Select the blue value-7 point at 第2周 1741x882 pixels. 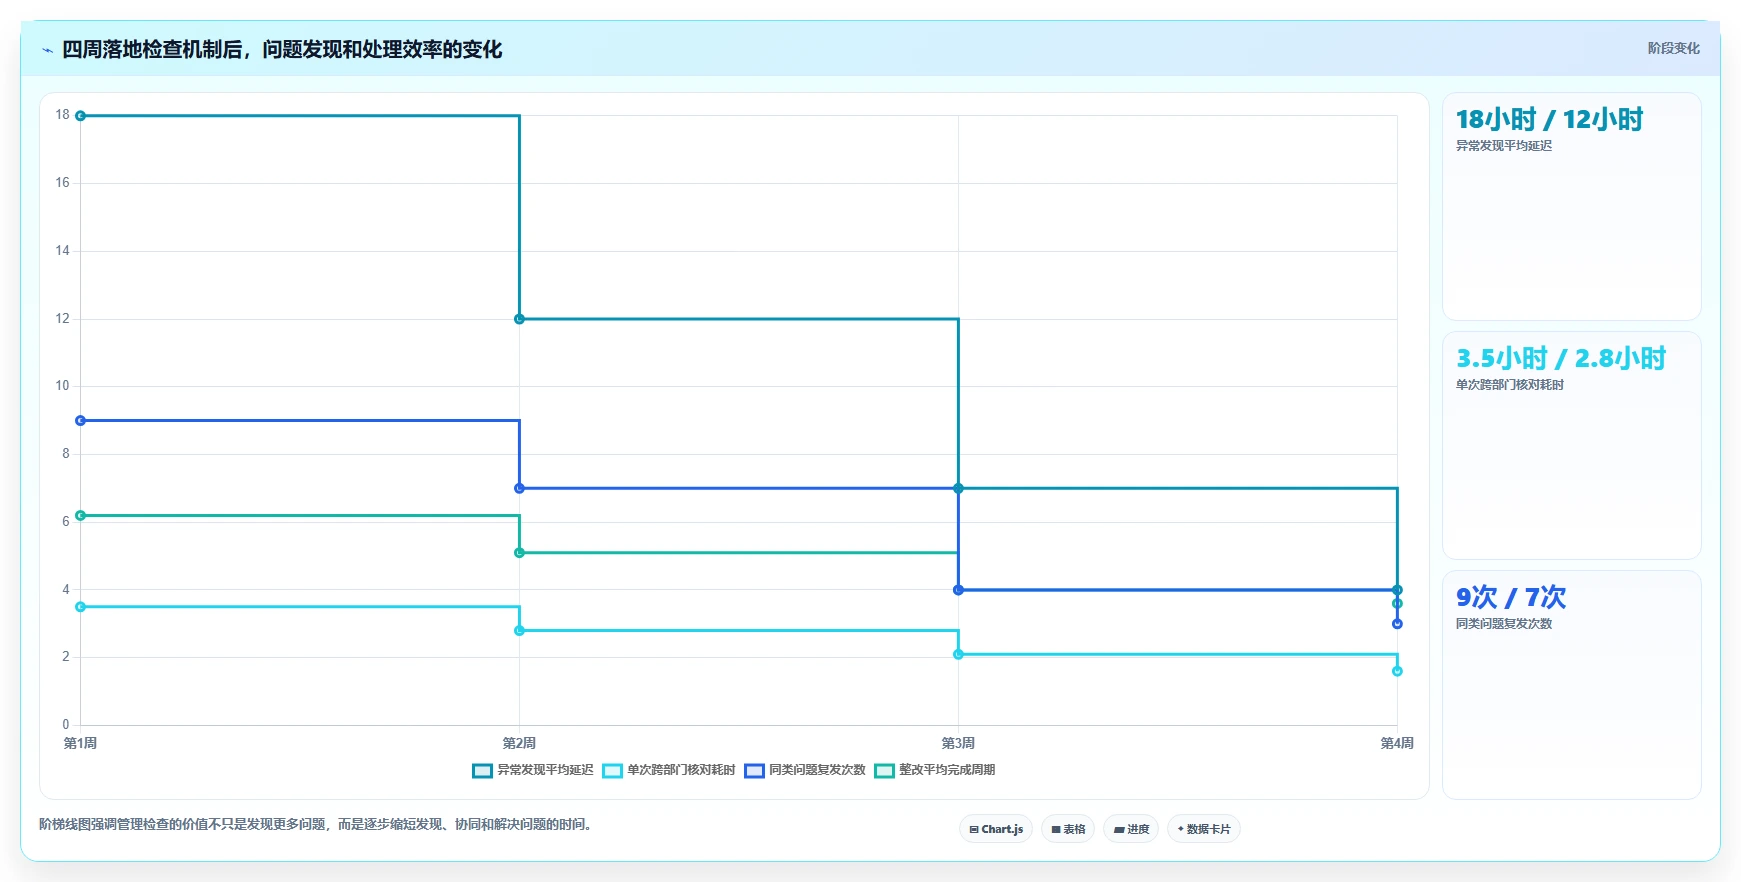coord(519,488)
